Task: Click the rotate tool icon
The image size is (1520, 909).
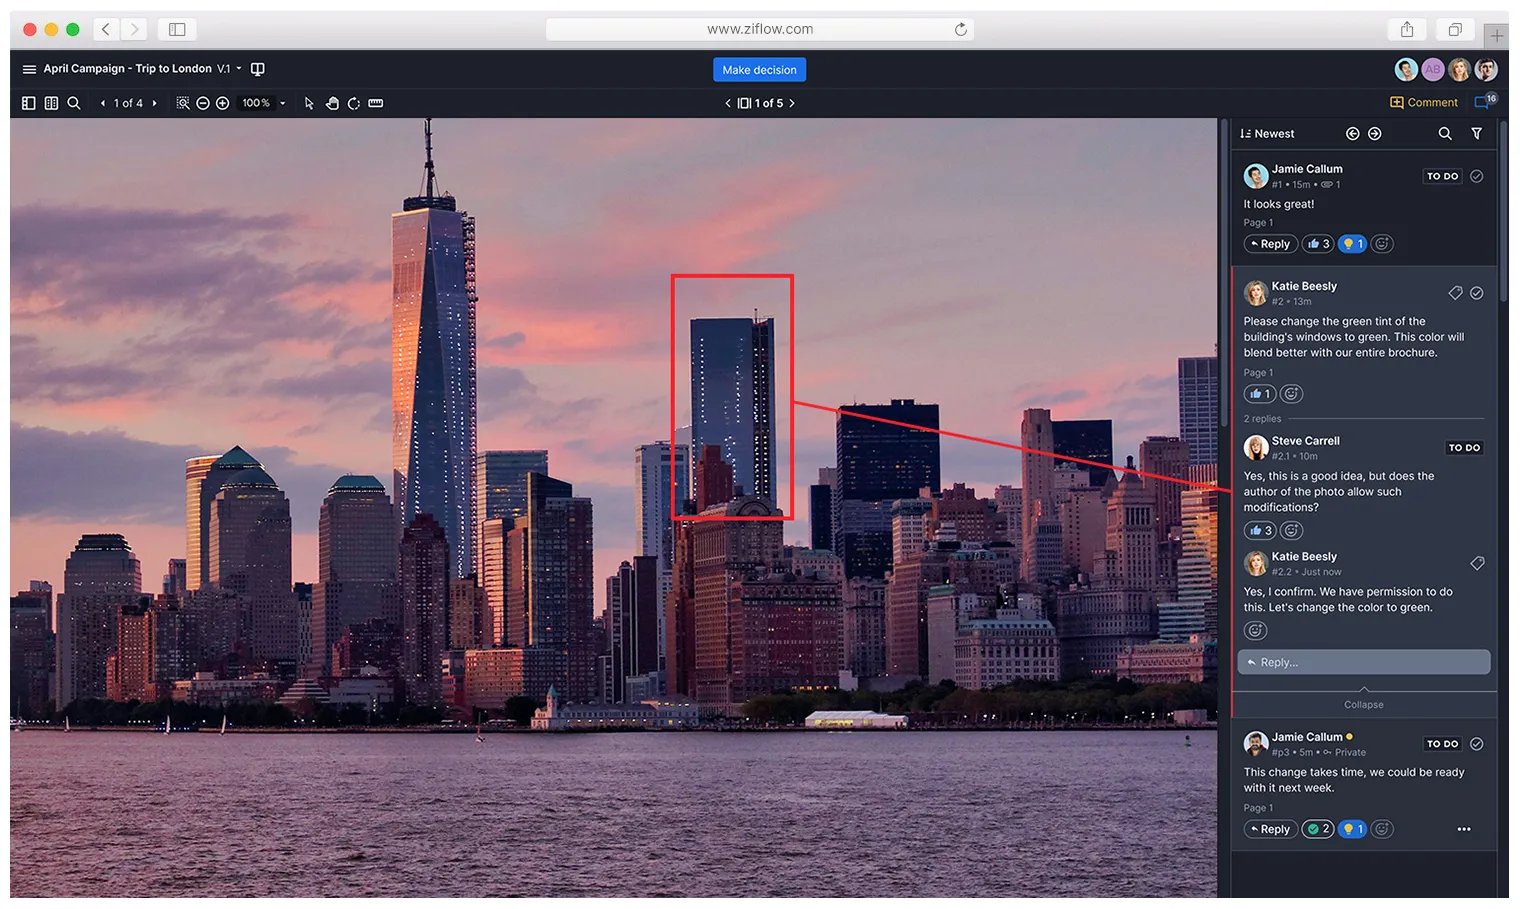Action: (354, 103)
